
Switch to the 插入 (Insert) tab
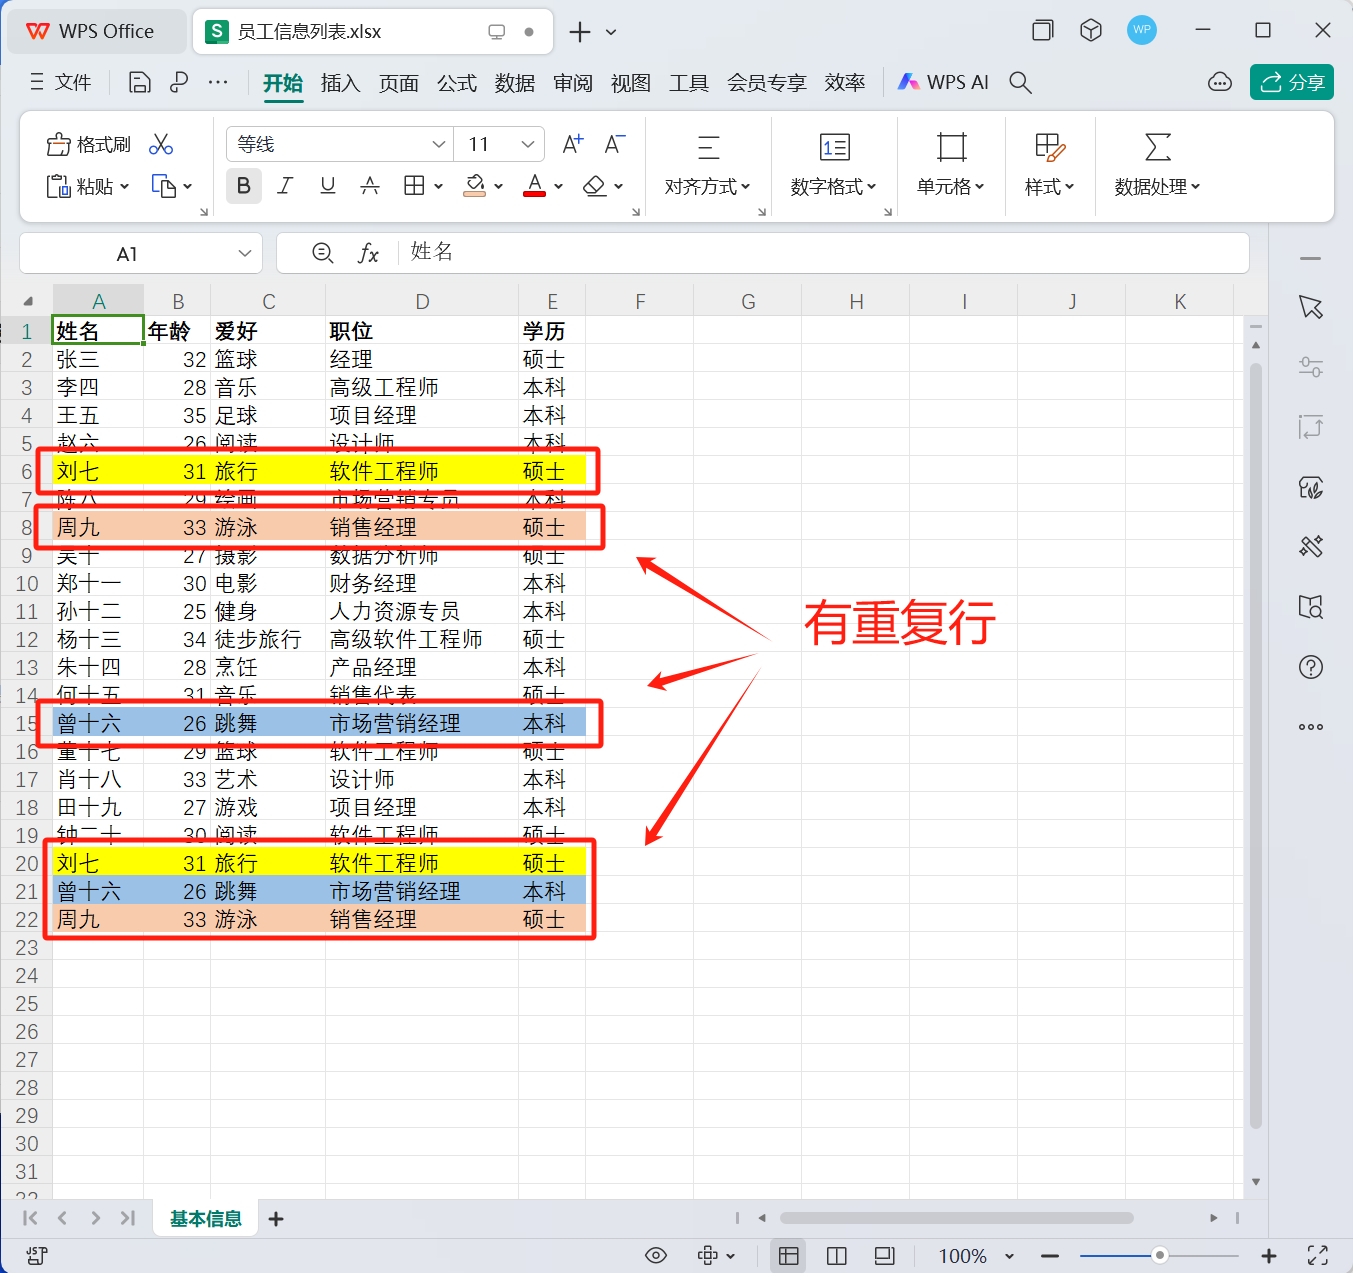(x=340, y=83)
